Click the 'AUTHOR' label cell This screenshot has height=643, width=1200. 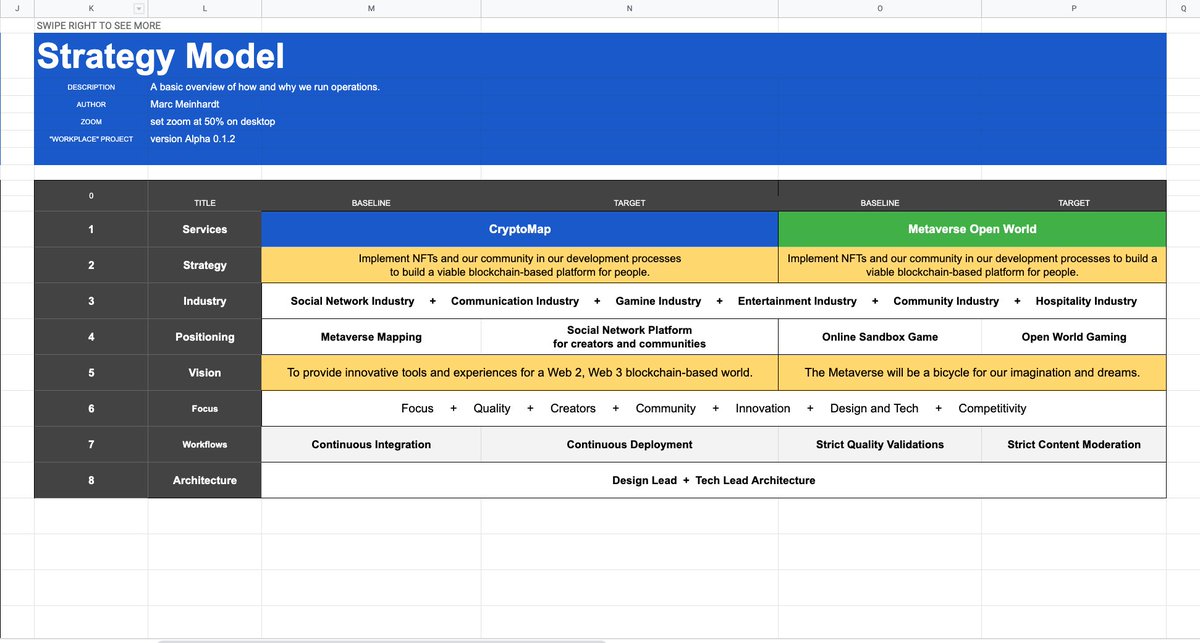[91, 104]
